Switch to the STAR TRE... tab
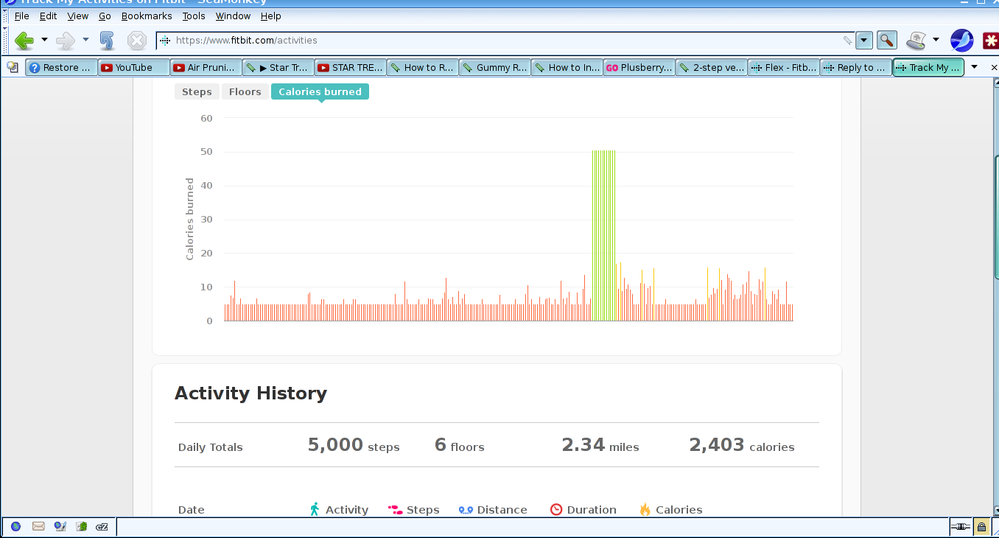This screenshot has height=538, width=999. tap(350, 67)
